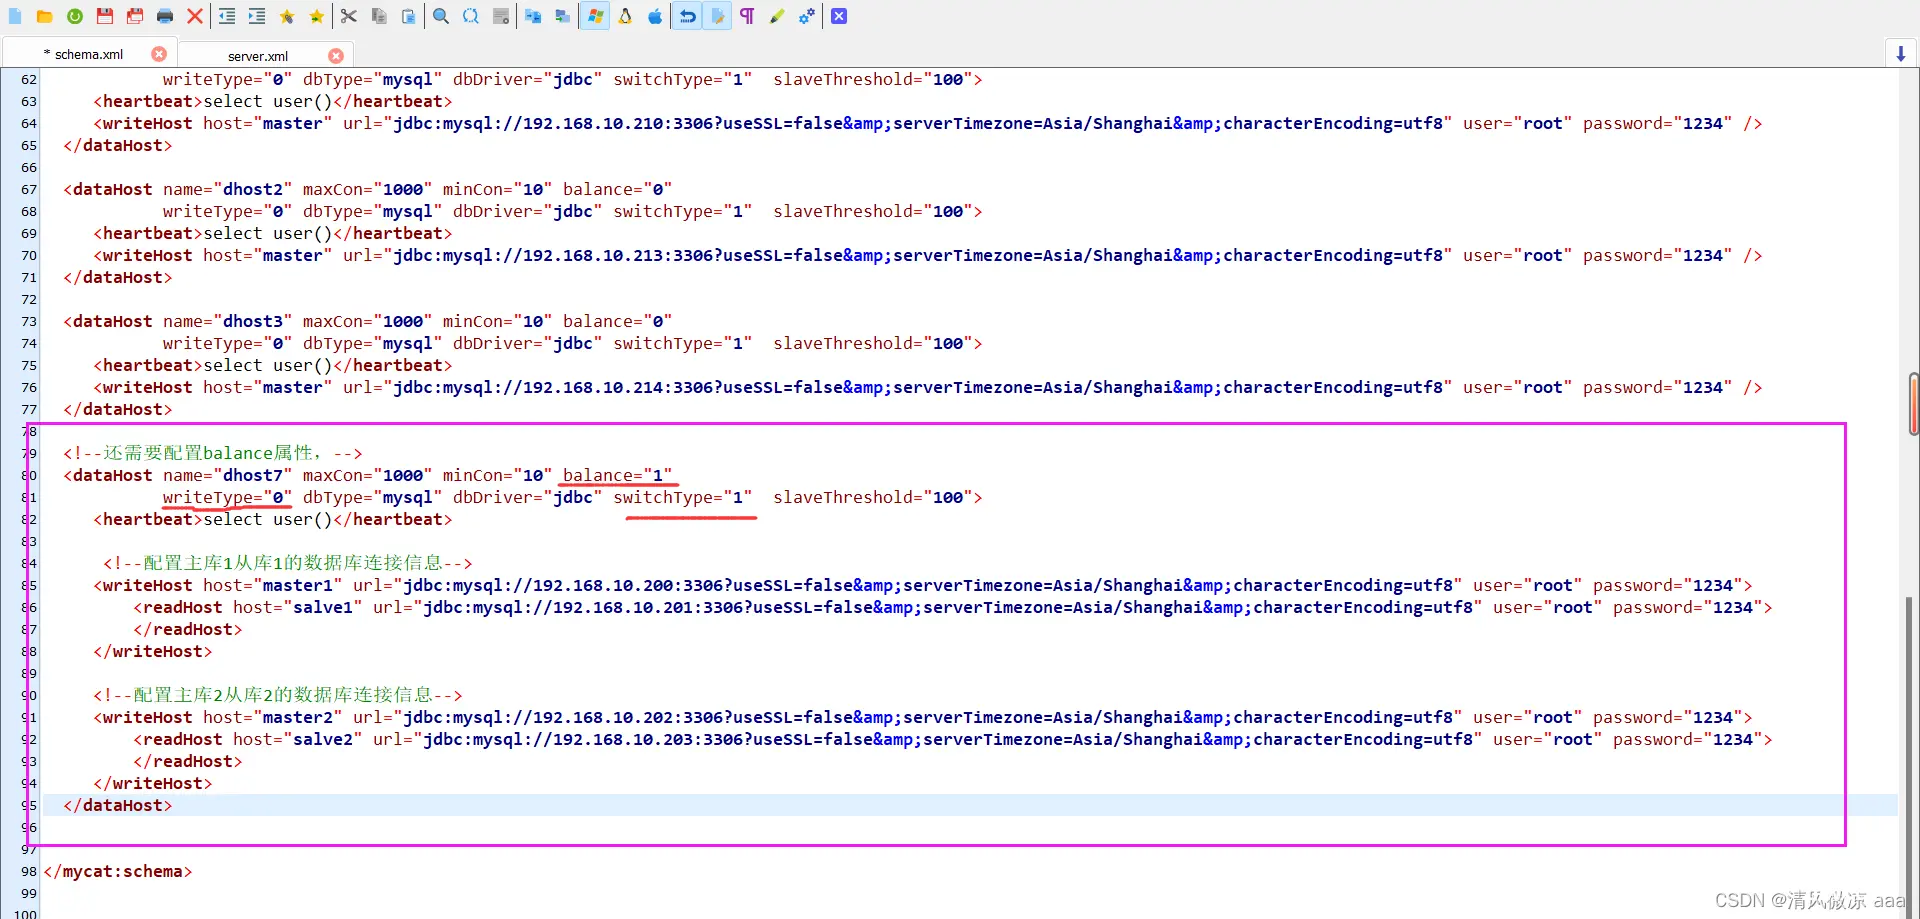
Task: Open tab list dropdown arrow
Action: pos(1901,54)
